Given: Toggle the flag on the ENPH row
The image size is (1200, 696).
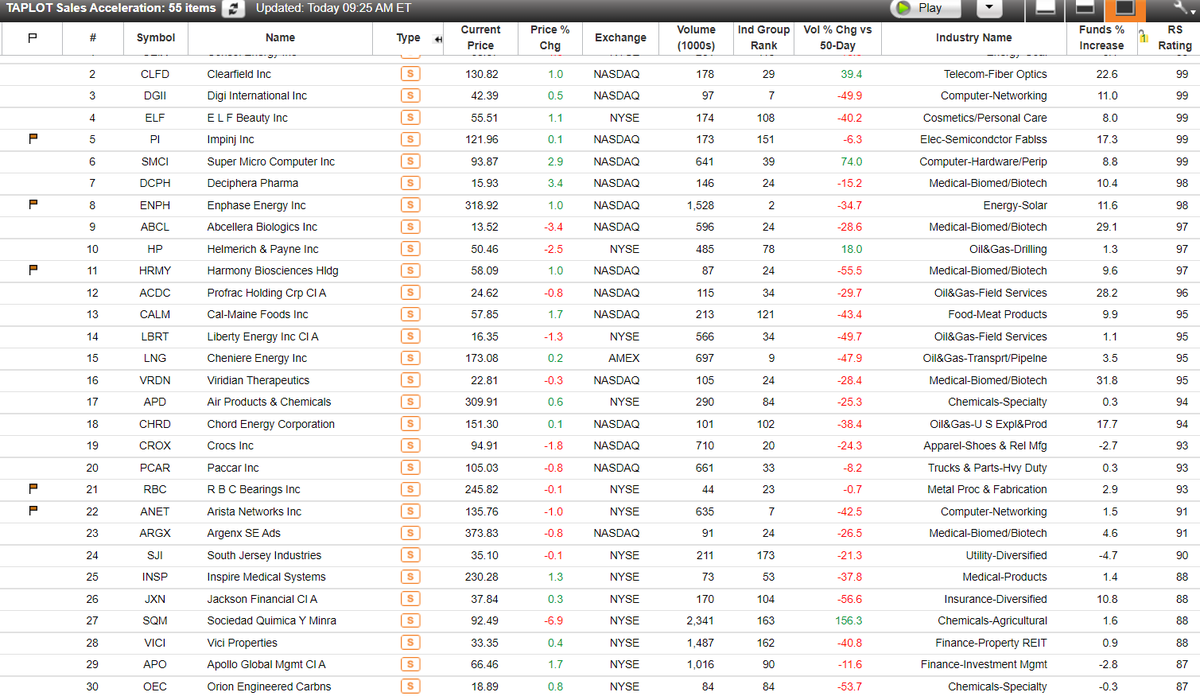Looking at the screenshot, I should 33,205.
